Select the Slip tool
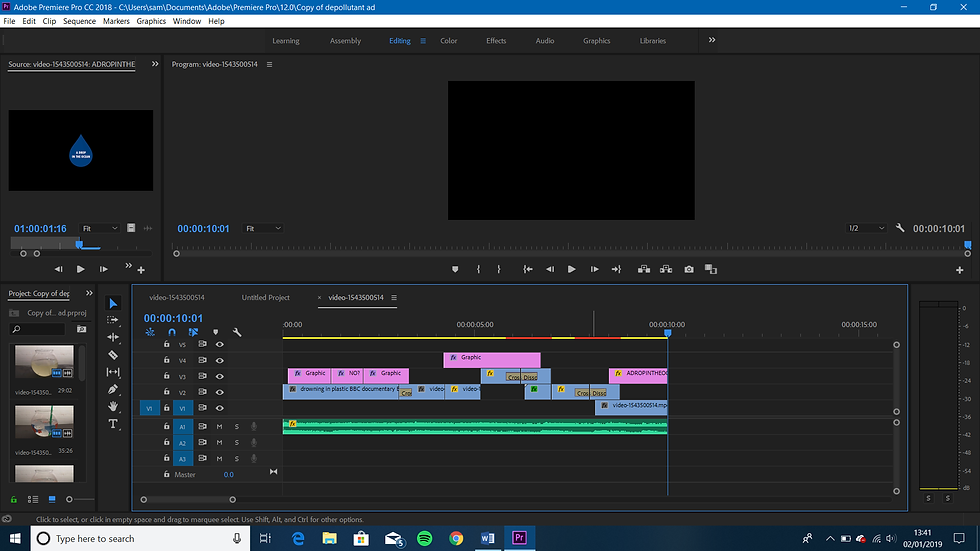 click(x=112, y=372)
